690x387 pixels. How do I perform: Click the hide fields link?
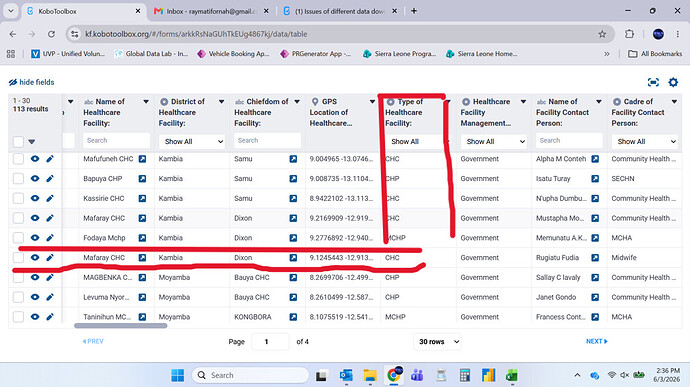tap(31, 82)
